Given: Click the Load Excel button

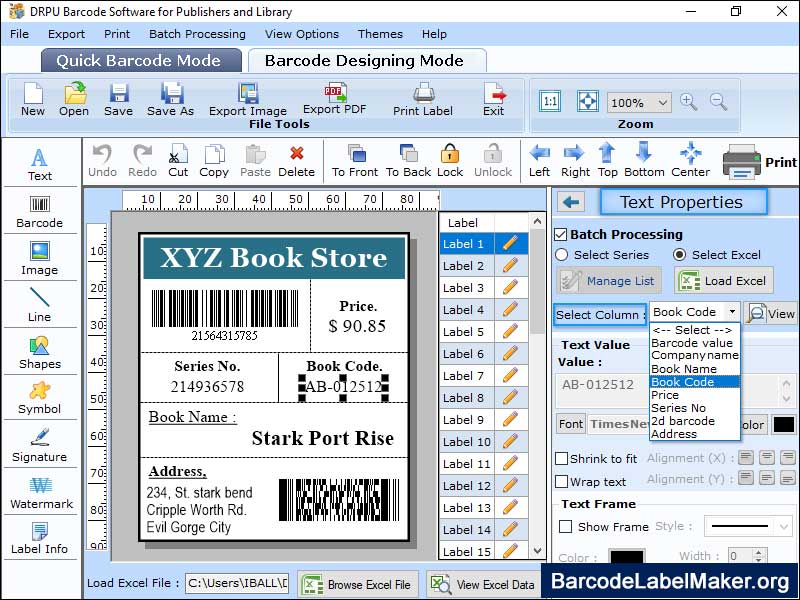Looking at the screenshot, I should (x=724, y=281).
